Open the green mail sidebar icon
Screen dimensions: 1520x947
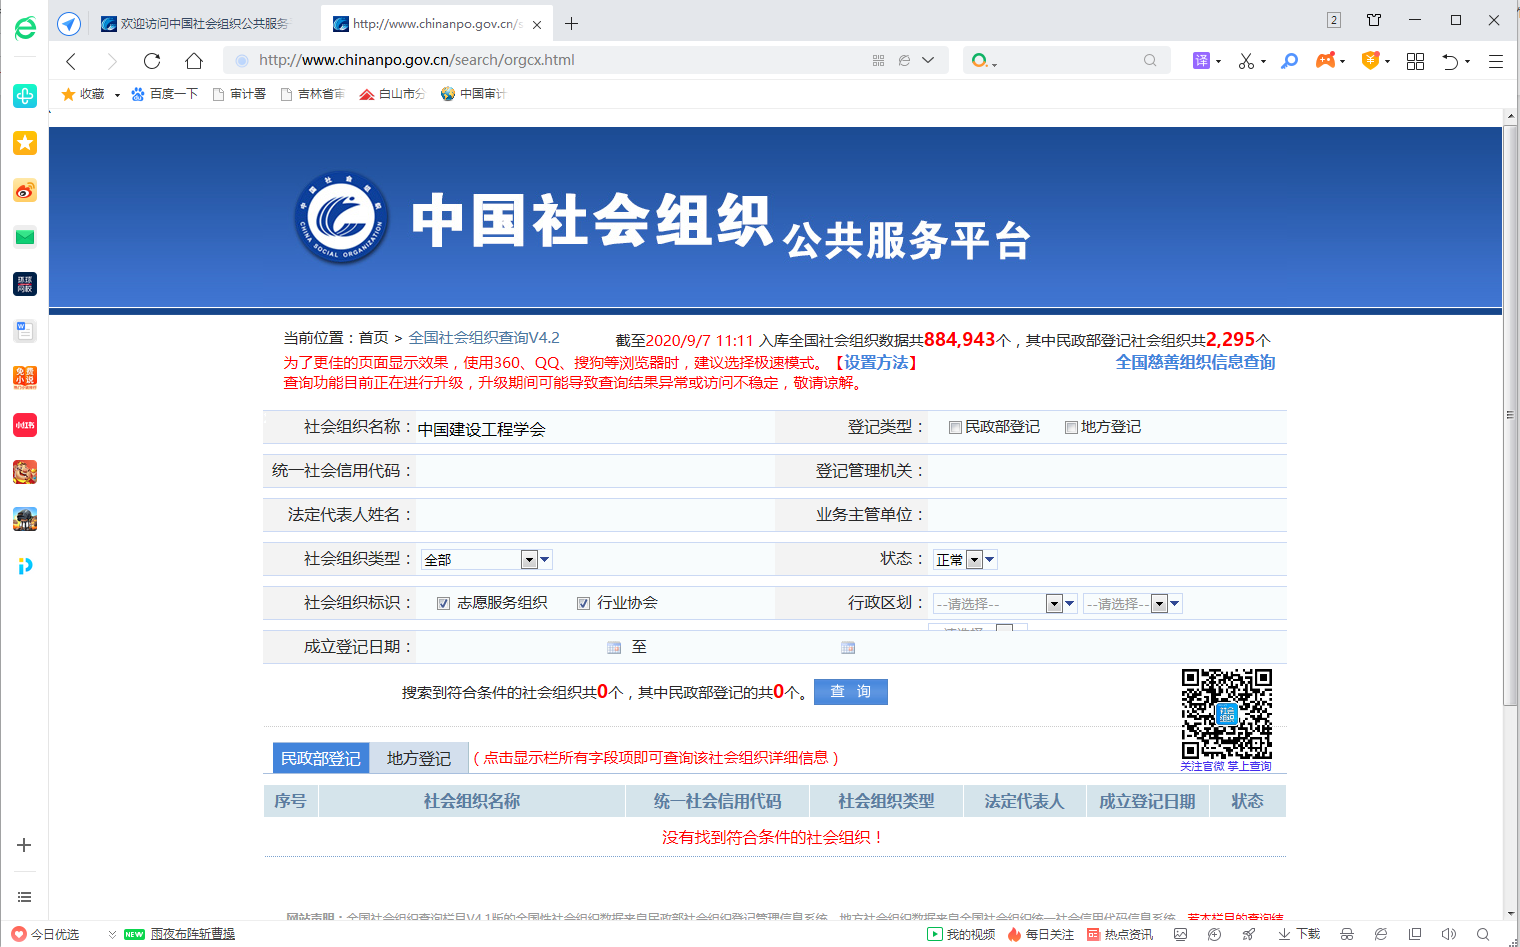[25, 237]
